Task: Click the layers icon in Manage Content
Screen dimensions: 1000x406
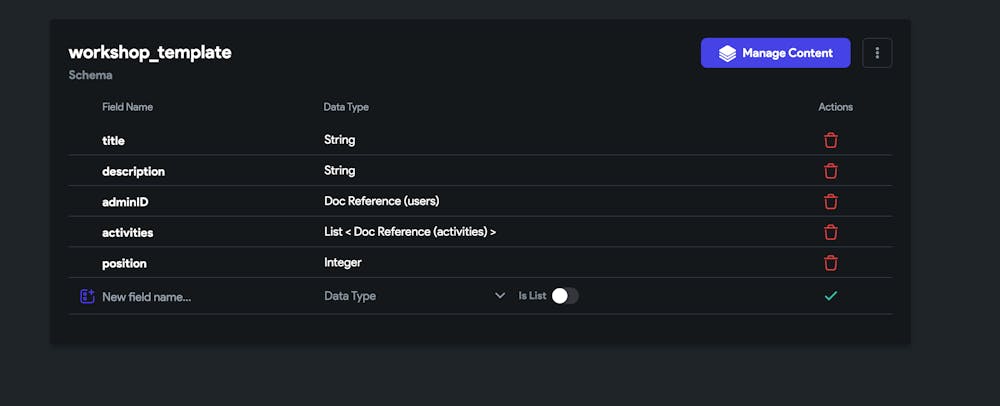Action: click(727, 54)
